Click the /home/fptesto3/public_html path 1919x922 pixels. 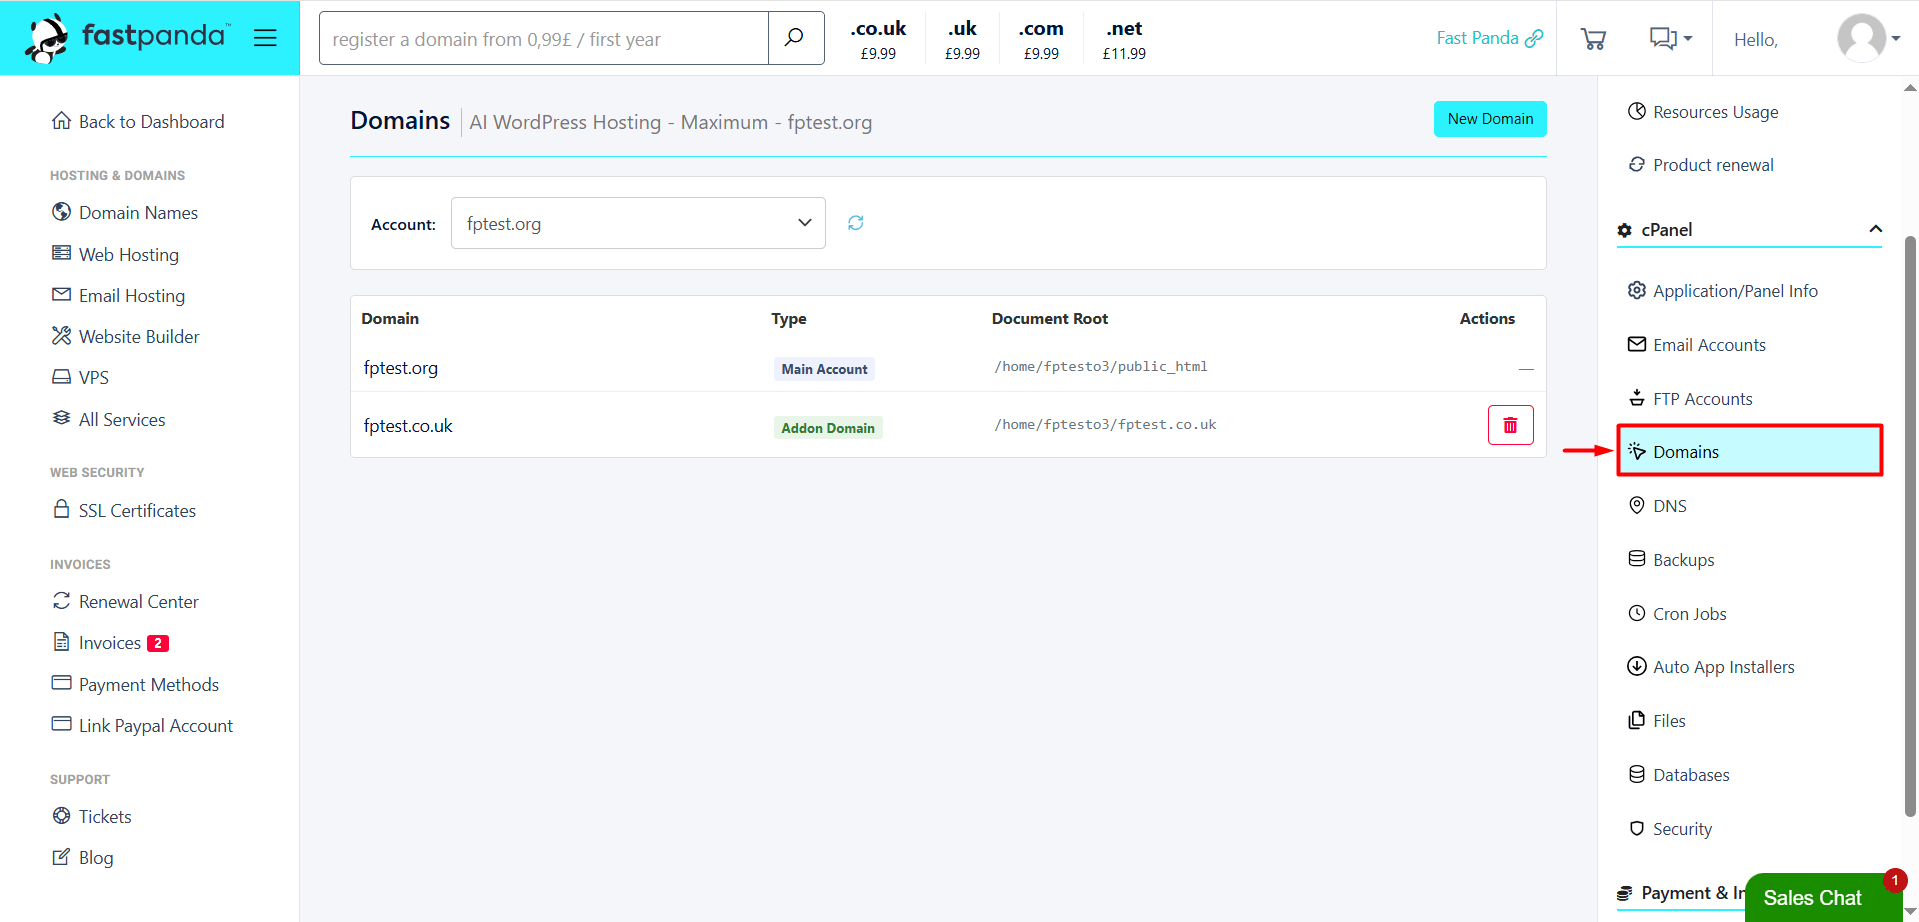[1101, 367]
